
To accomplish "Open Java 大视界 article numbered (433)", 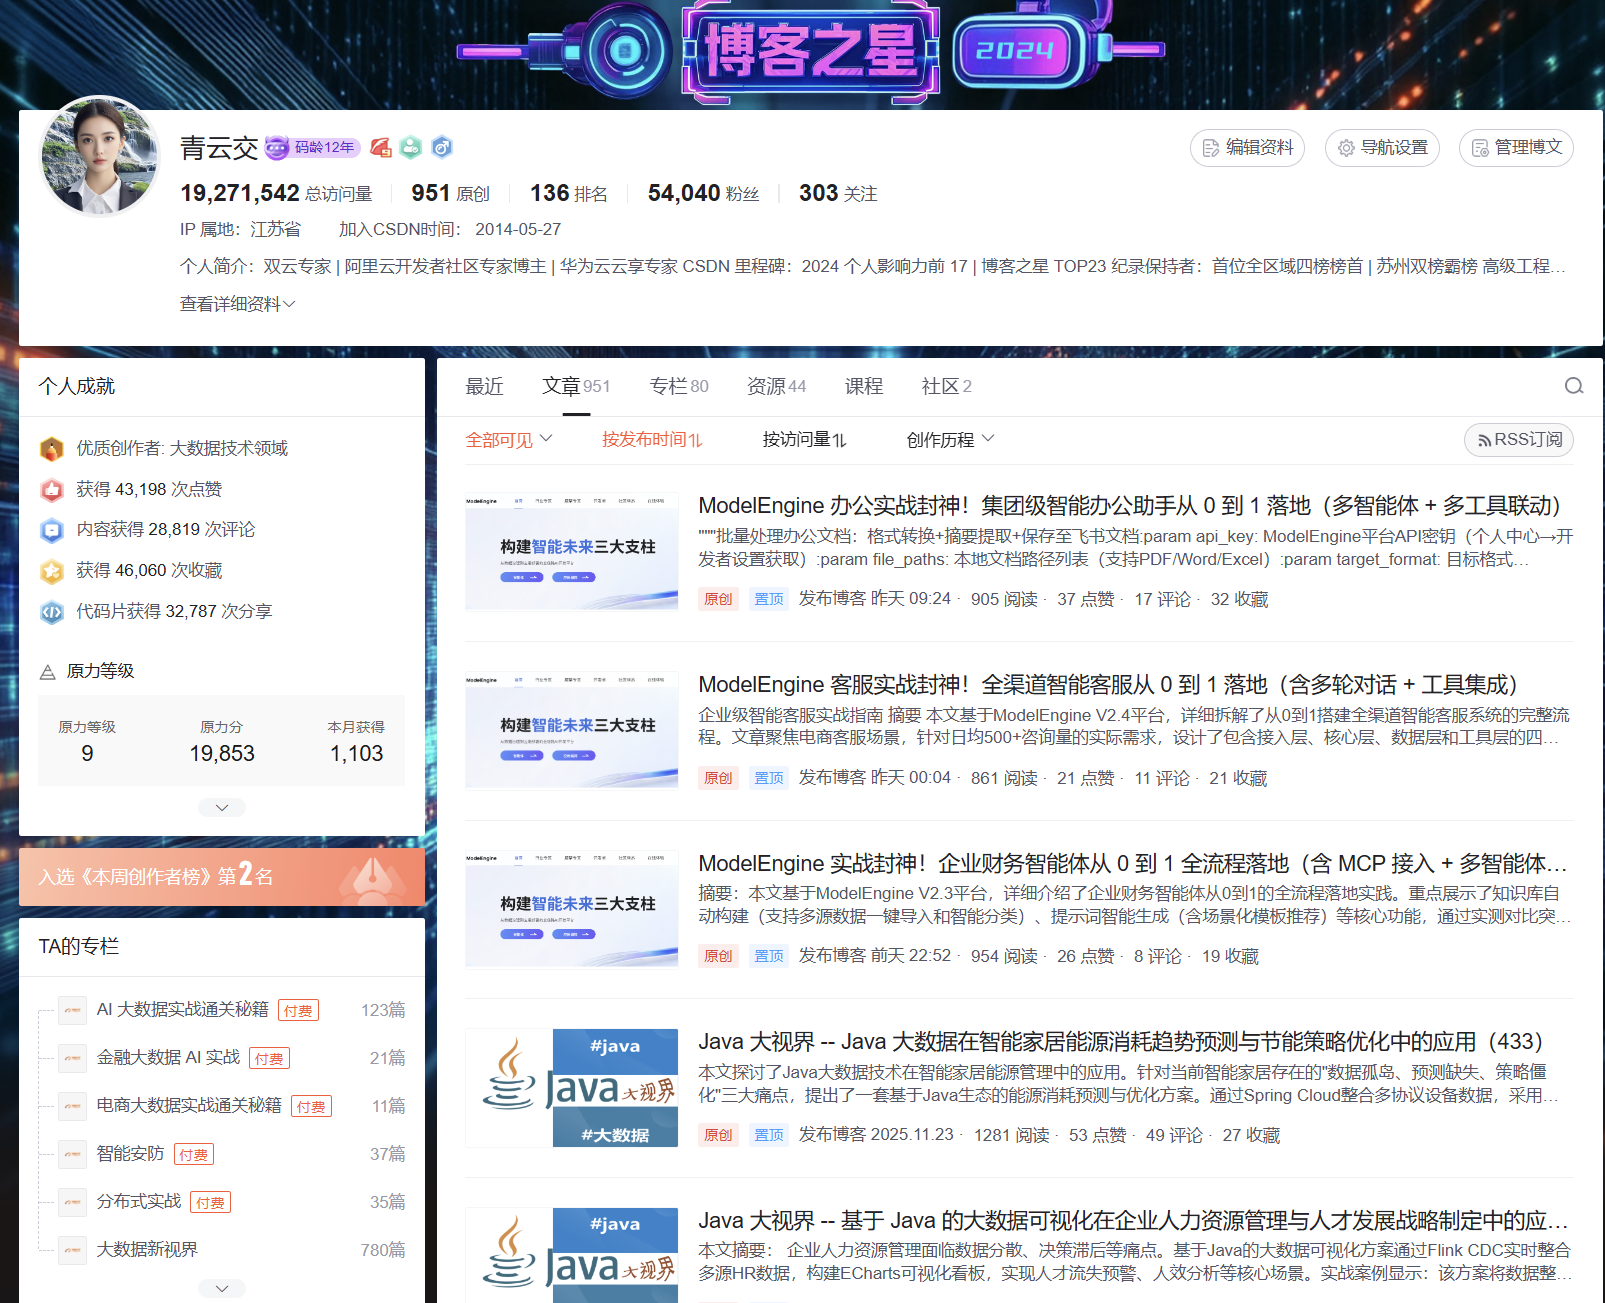I will pos(1121,1042).
